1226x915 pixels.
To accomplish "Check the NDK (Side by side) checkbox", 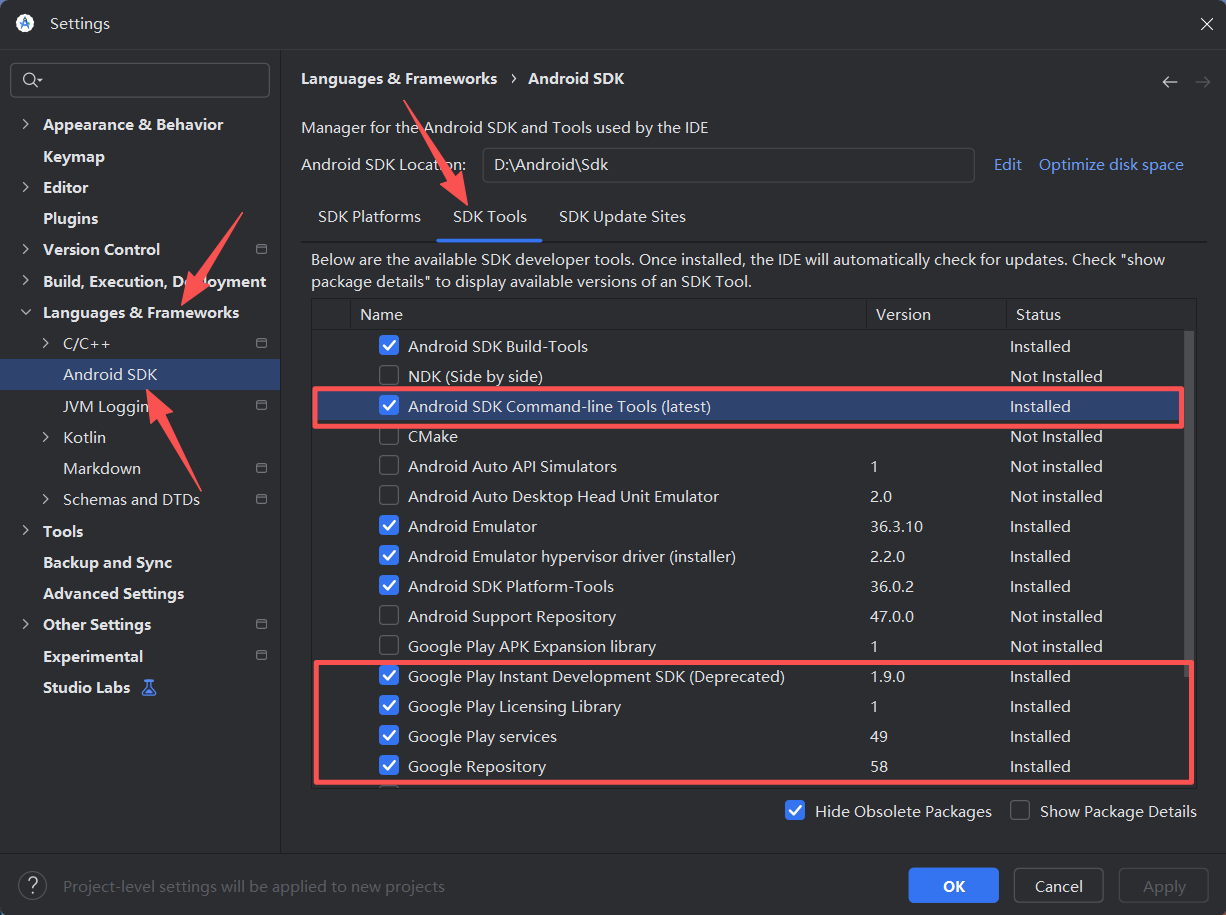I will pyautogui.click(x=389, y=376).
